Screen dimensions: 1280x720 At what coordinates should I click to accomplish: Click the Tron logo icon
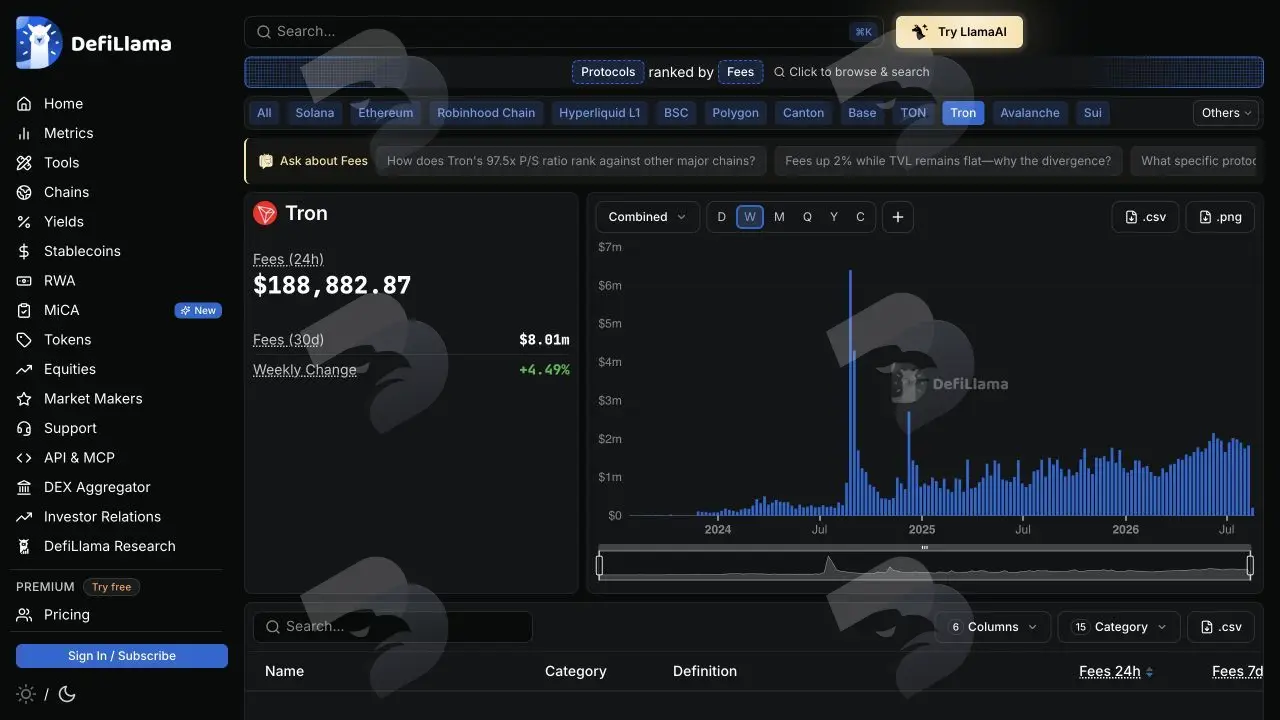point(265,213)
